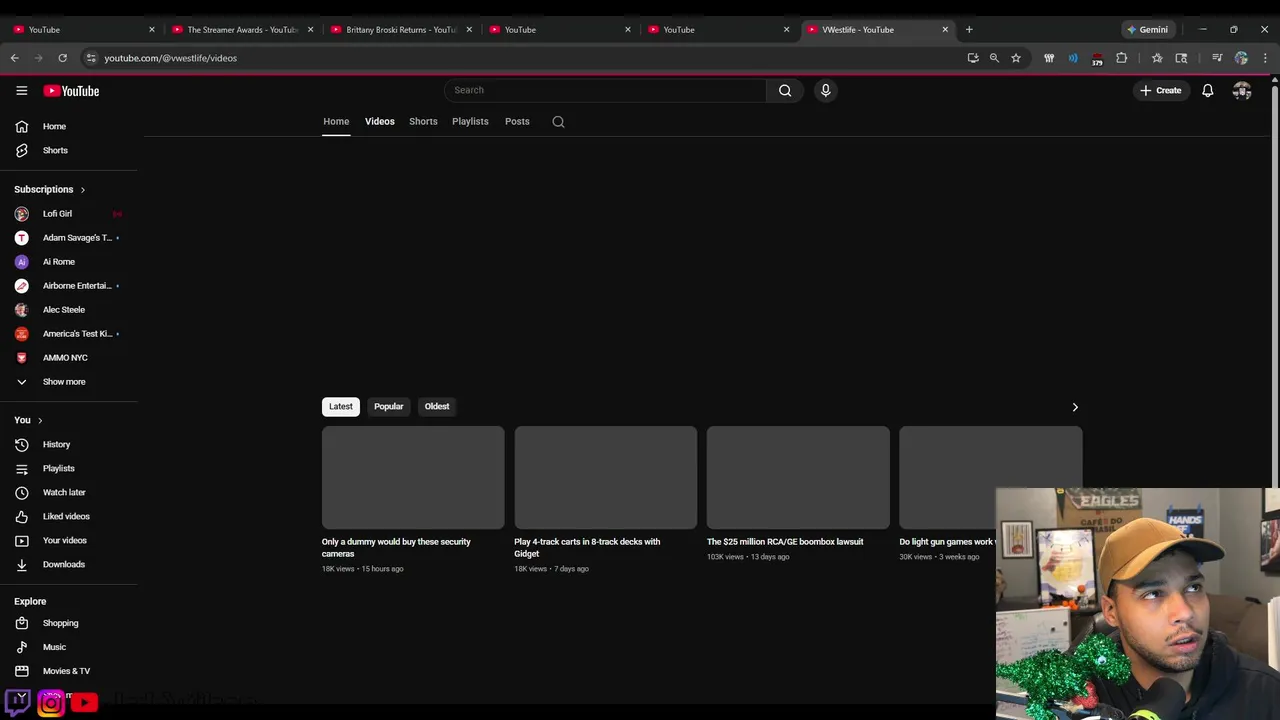This screenshot has width=1280, height=720.
Task: Open Gemini in Chrome
Action: click(x=1147, y=29)
